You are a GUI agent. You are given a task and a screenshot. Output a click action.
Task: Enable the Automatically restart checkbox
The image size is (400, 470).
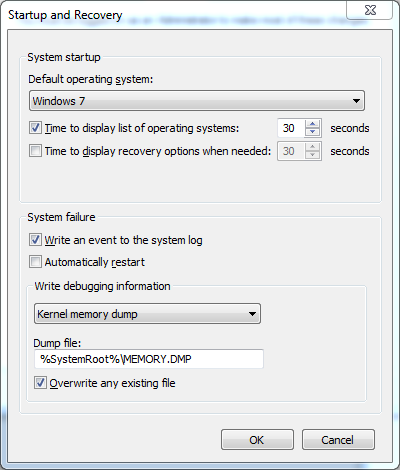pyautogui.click(x=35, y=262)
